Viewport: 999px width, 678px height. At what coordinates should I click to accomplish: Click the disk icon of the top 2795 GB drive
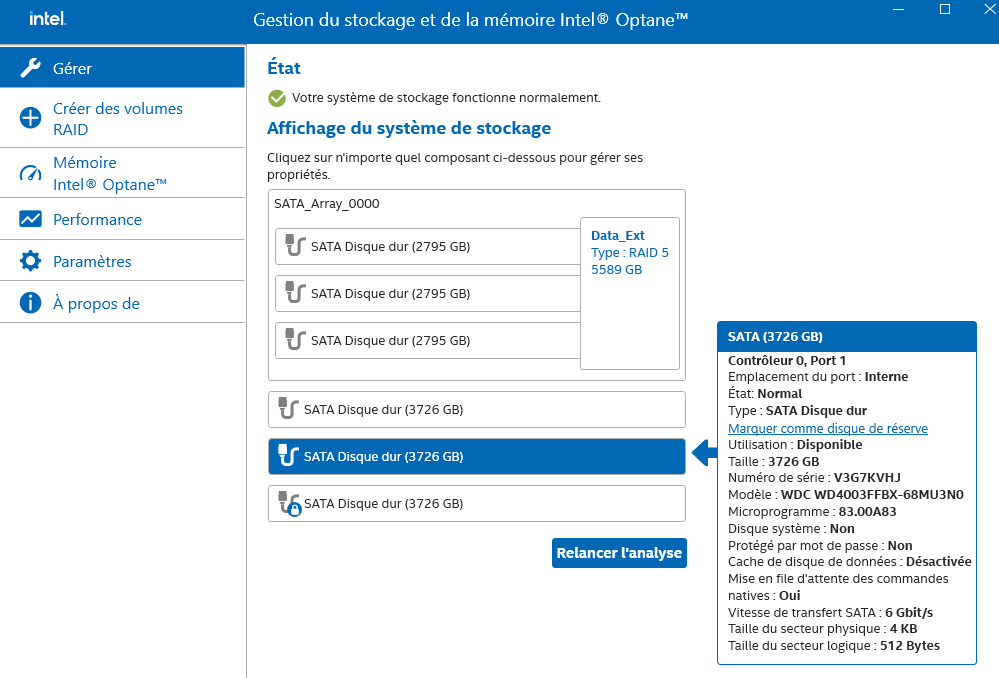coord(295,245)
